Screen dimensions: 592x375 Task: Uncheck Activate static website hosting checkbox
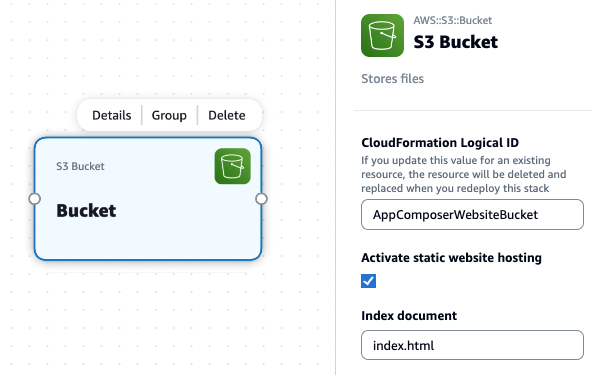click(368, 281)
